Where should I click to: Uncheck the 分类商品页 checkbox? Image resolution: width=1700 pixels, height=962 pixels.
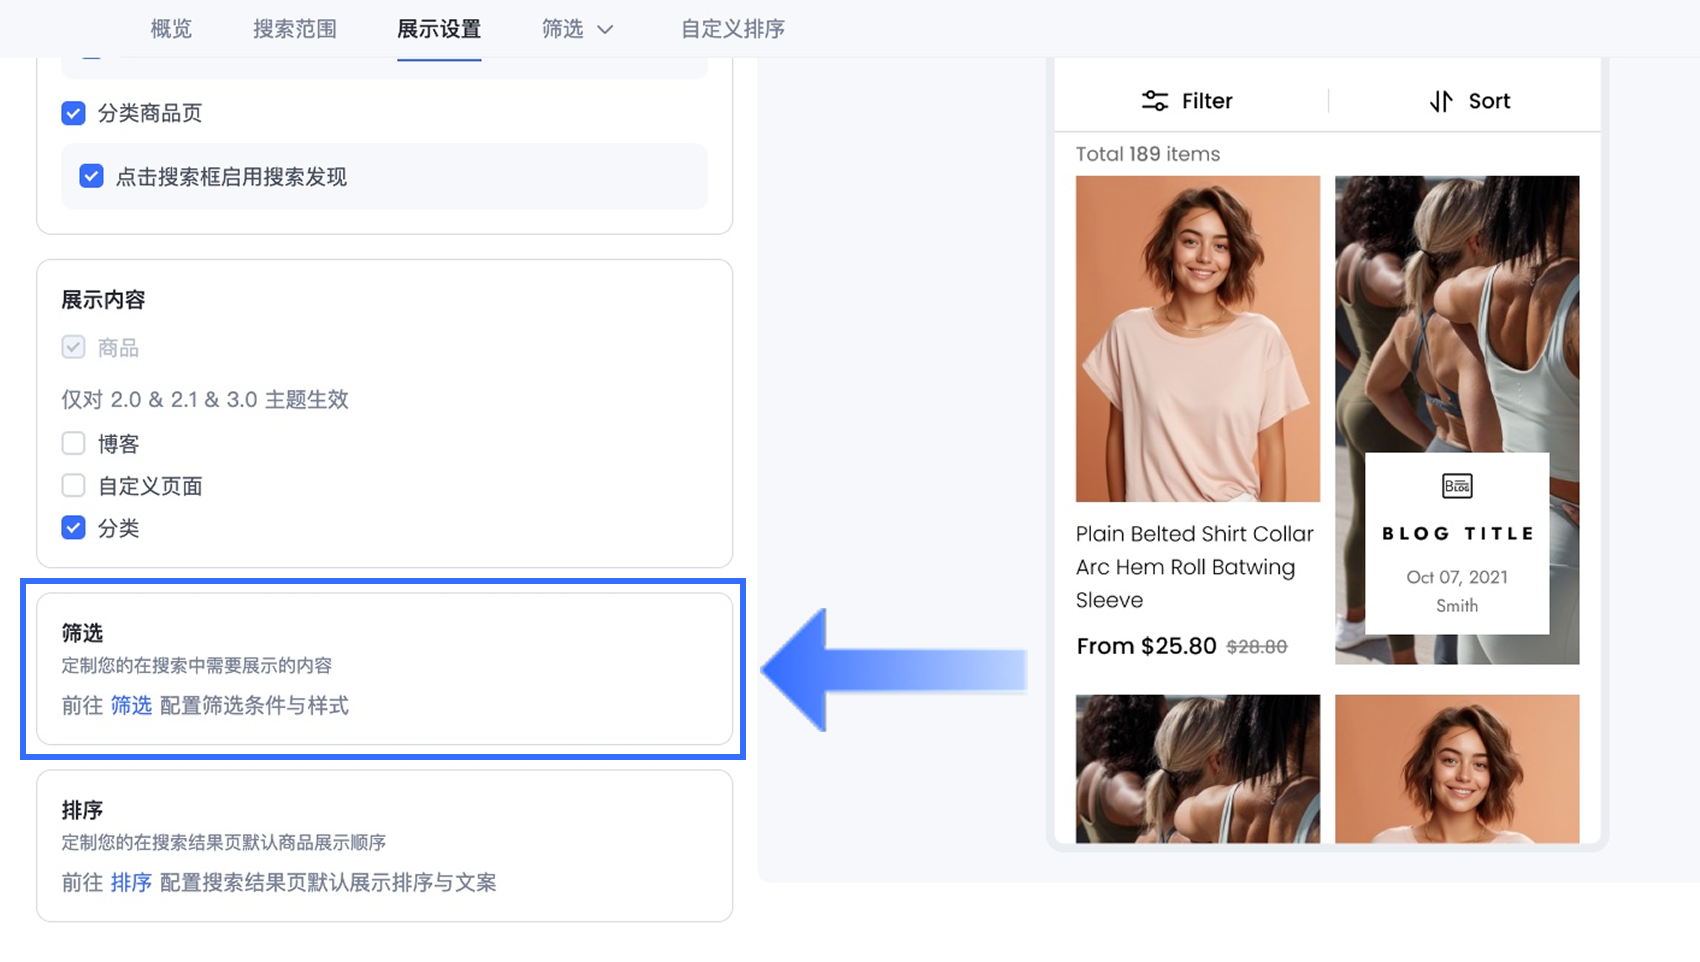pos(73,113)
